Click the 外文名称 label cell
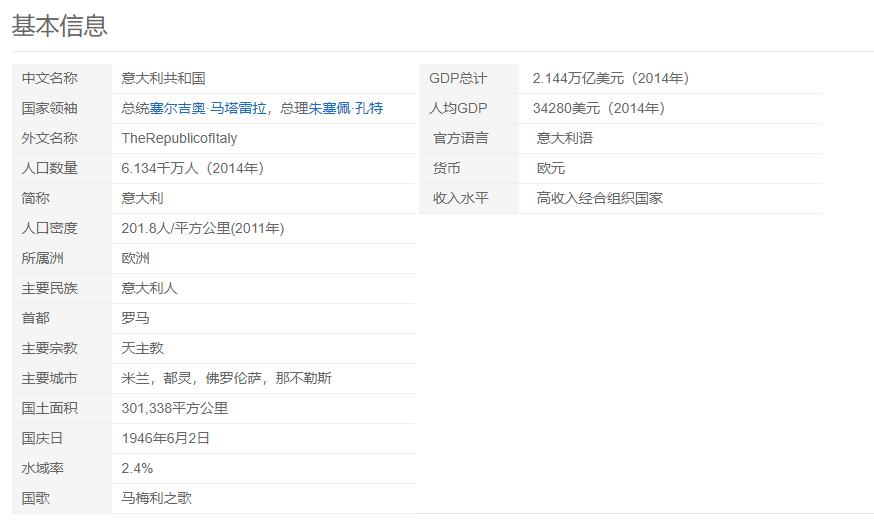Viewport: 874px width, 524px height. pyautogui.click(x=62, y=138)
